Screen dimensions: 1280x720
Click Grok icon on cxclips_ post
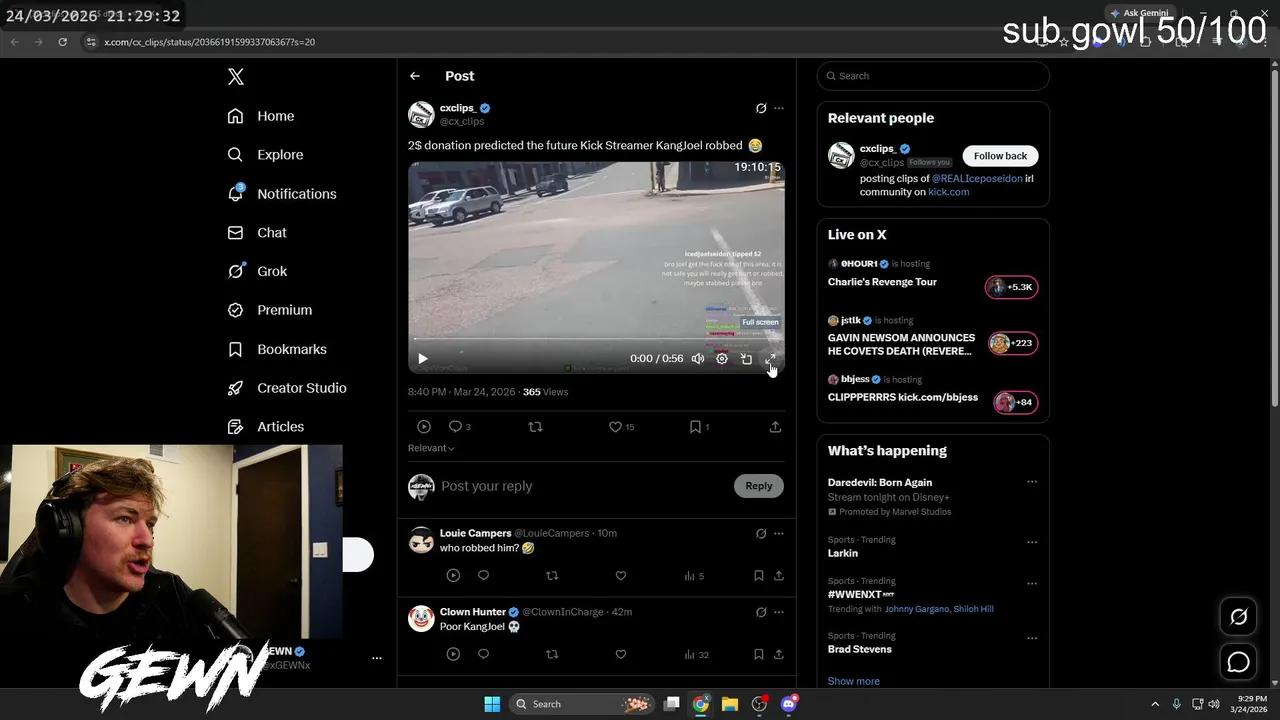(x=761, y=108)
